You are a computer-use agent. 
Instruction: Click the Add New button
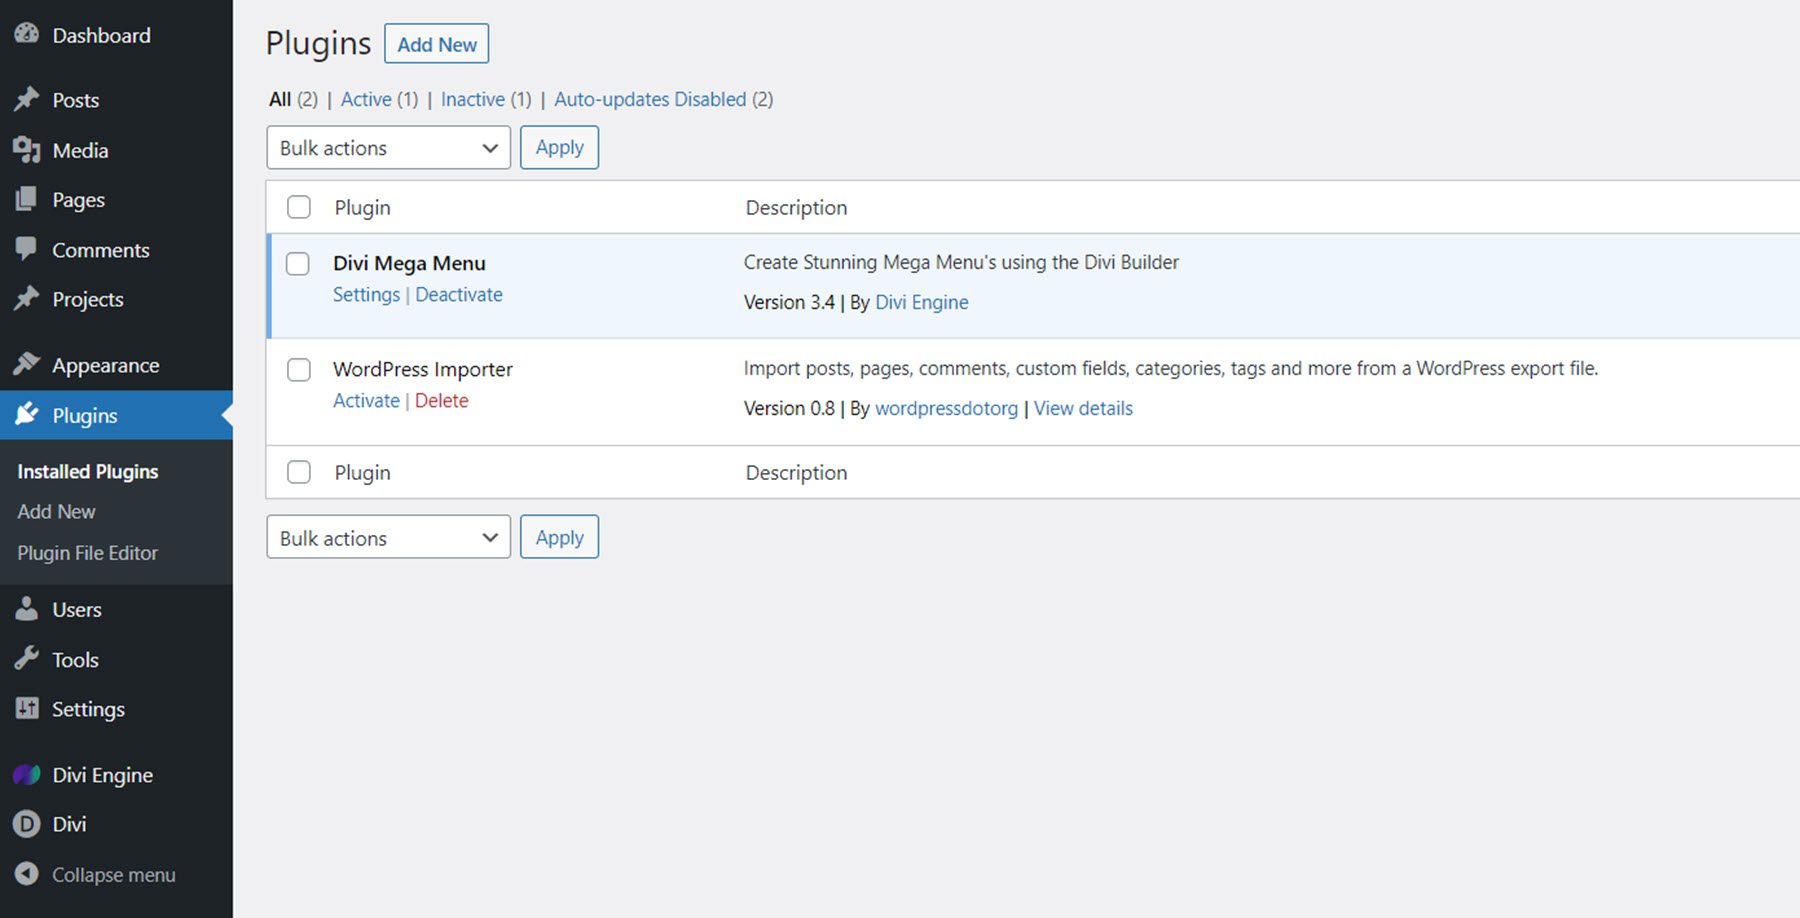(x=436, y=44)
